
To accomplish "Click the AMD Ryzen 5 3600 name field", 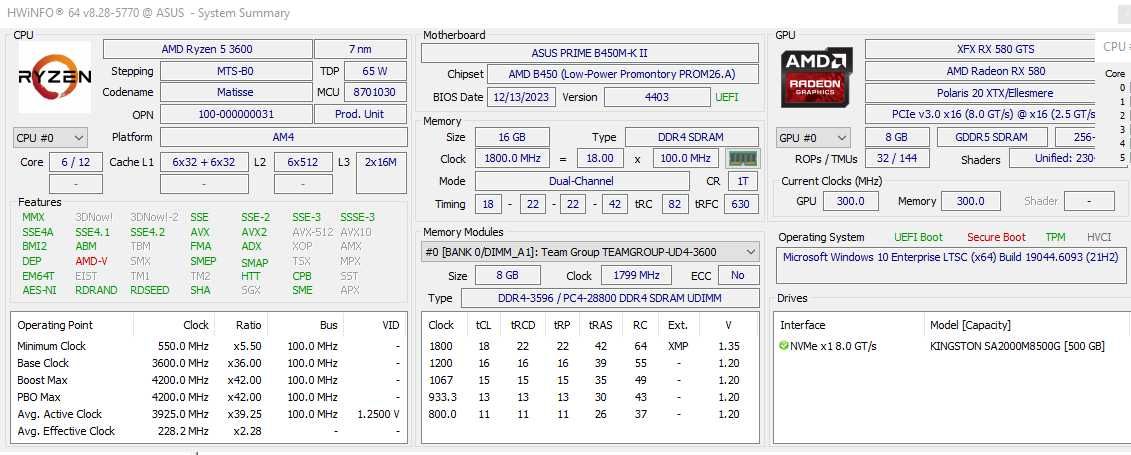I will click(207, 49).
